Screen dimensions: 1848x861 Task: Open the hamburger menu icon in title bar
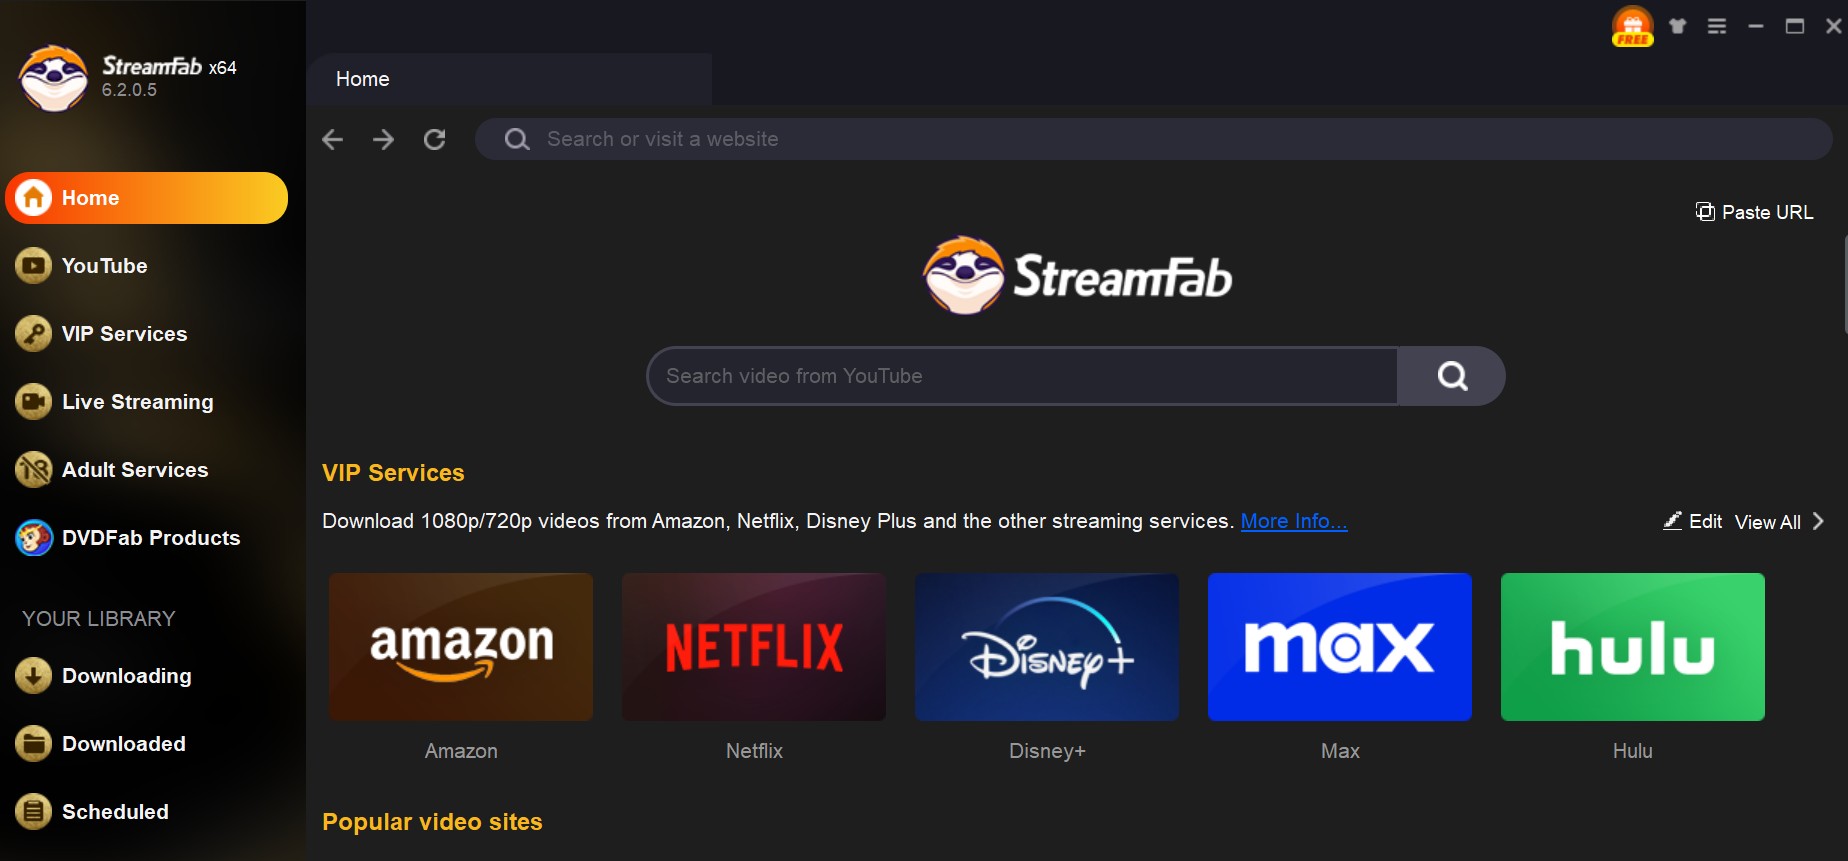click(1717, 26)
